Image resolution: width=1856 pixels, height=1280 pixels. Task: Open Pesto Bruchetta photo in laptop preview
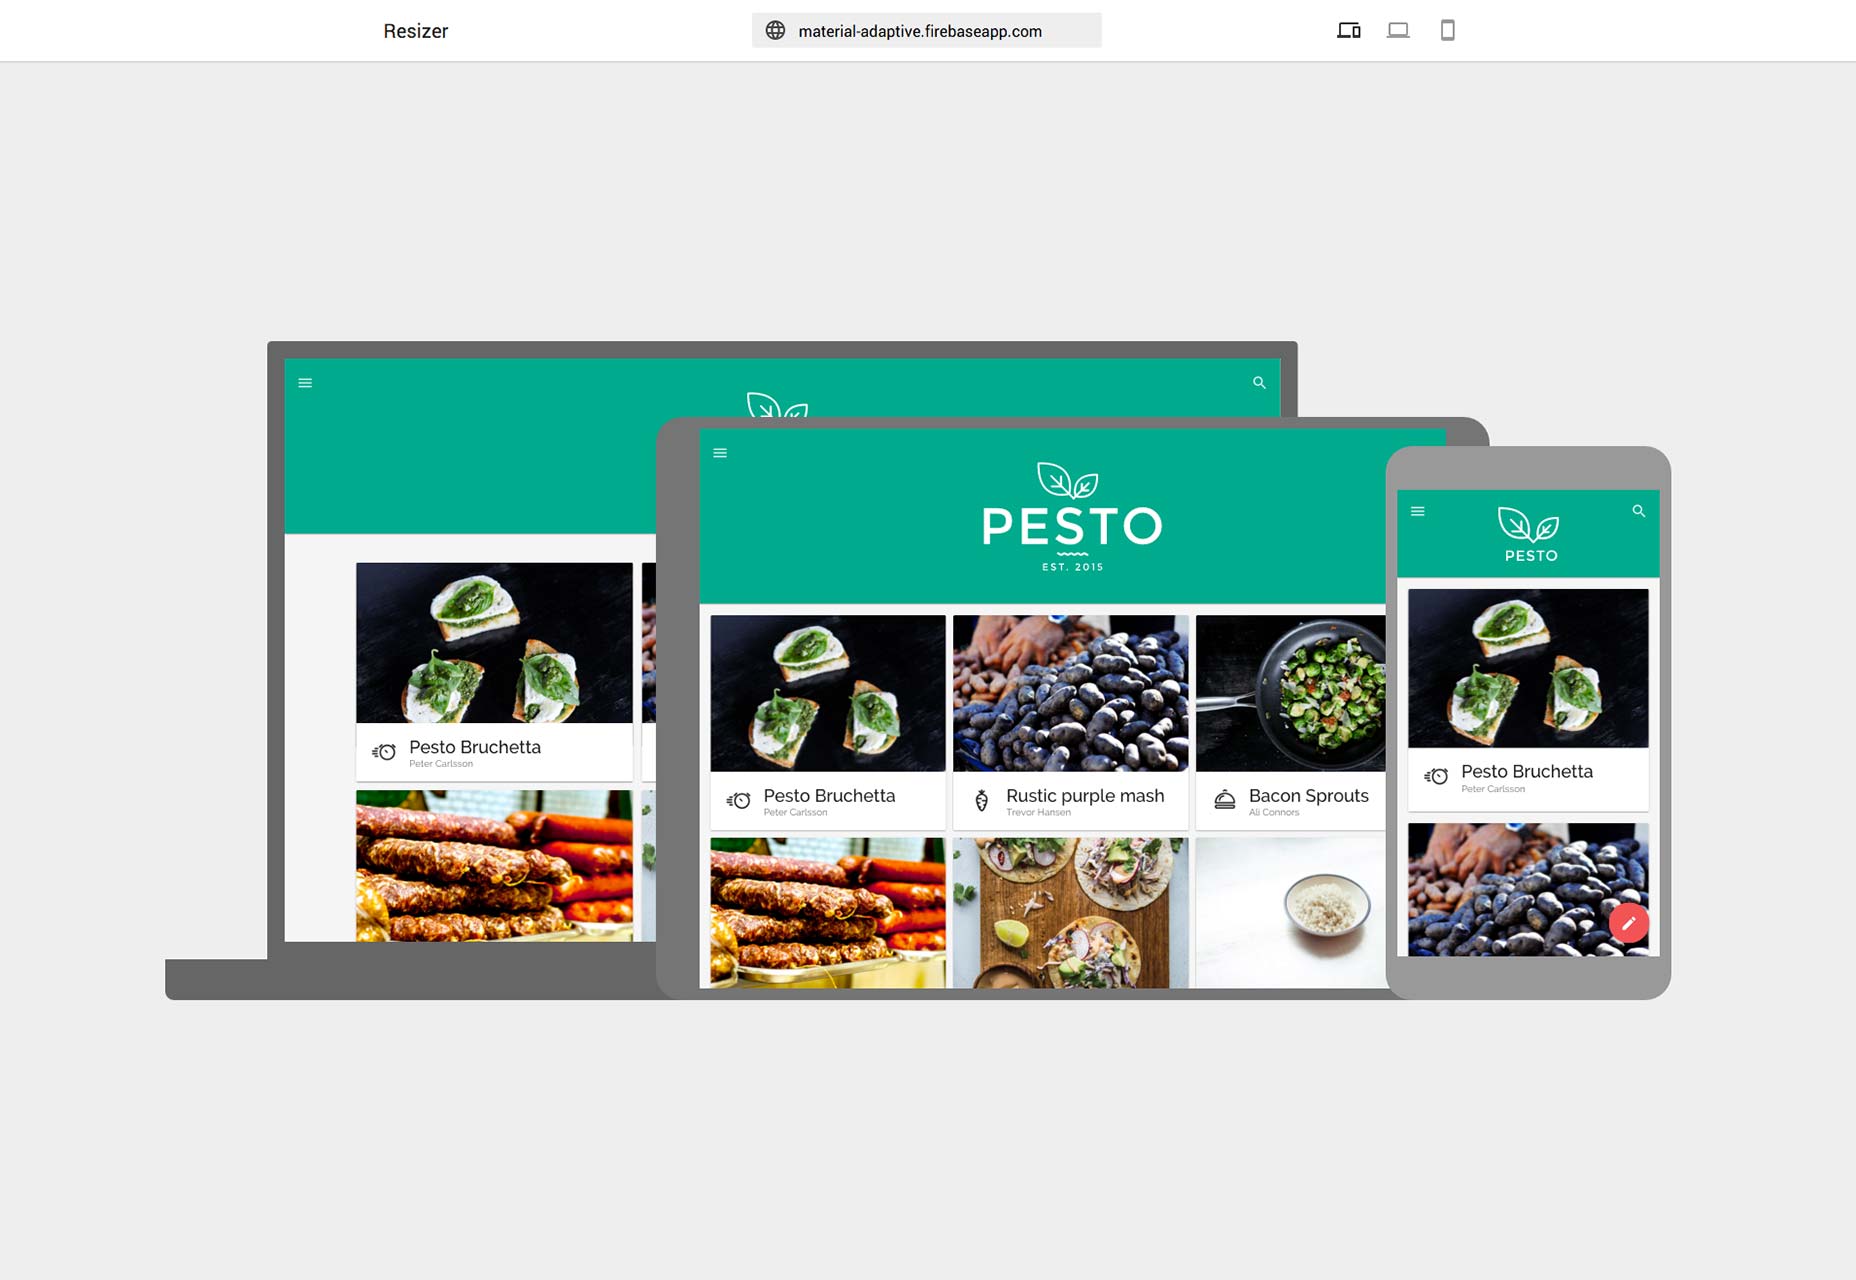[494, 642]
